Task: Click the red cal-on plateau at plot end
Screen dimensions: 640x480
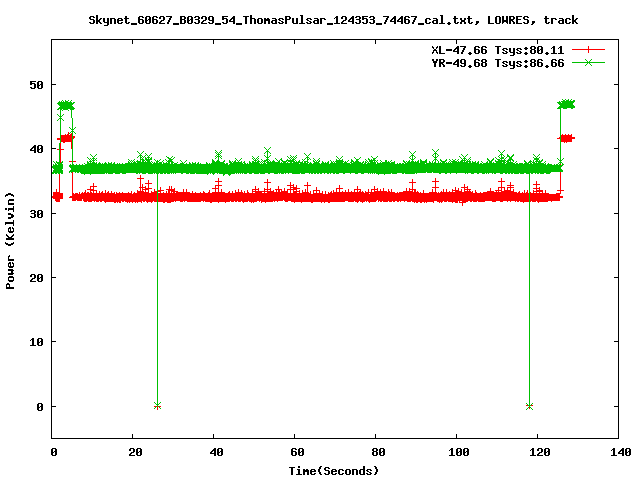Action: pyautogui.click(x=567, y=138)
